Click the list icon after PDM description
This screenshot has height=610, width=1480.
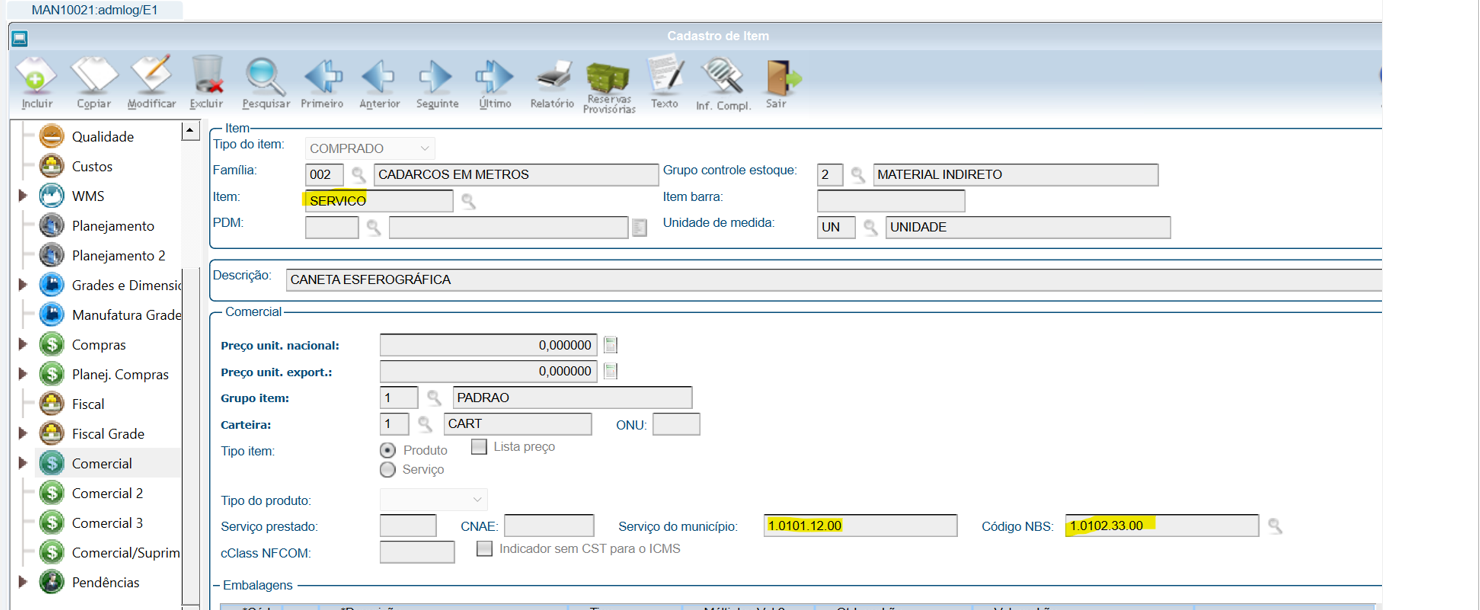[640, 228]
